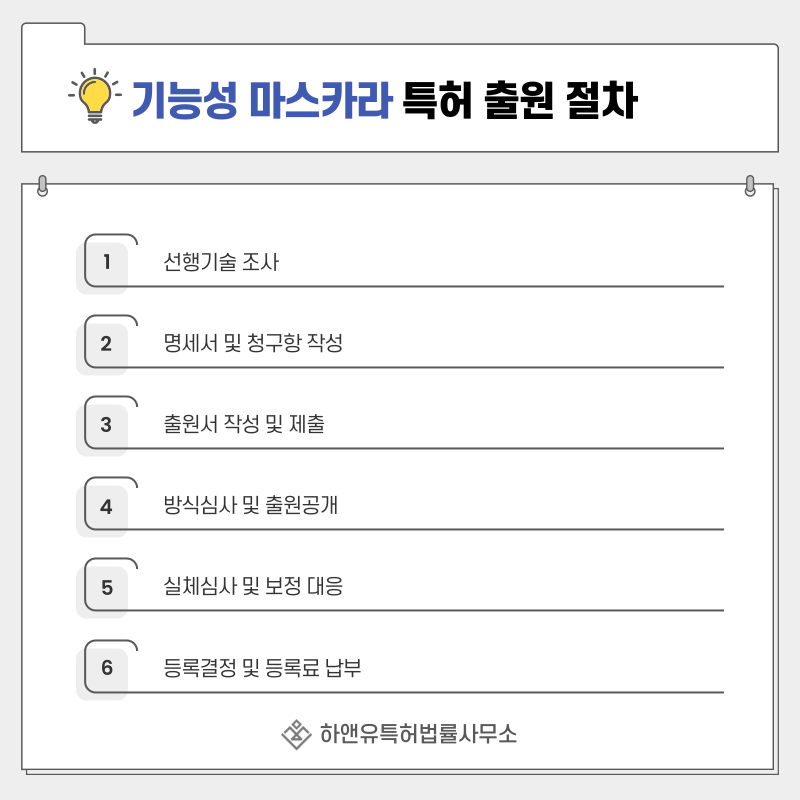Choose the 출원서 작성 및 제출 item
Screen dimensions: 800x800
click(x=244, y=424)
